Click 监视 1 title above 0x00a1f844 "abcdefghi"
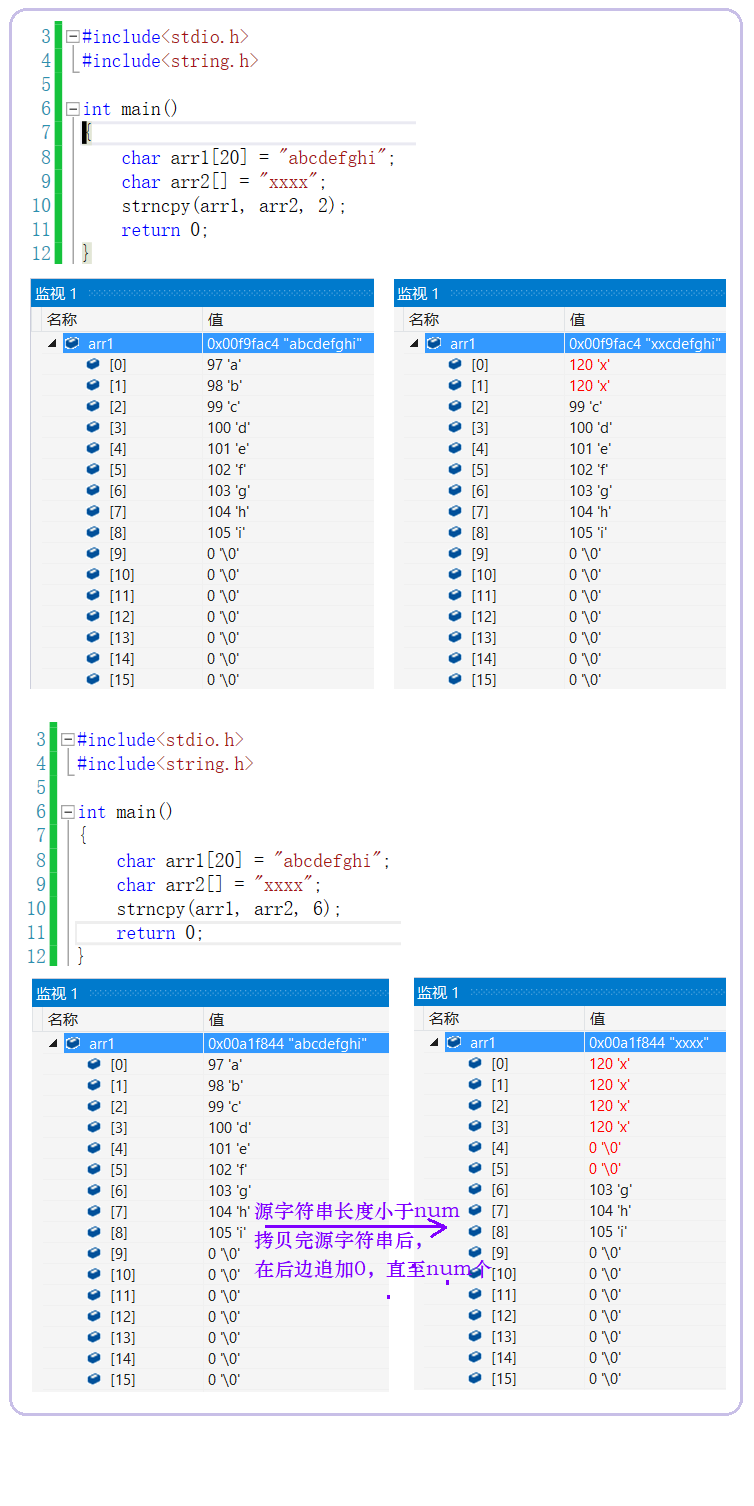 (x=57, y=993)
